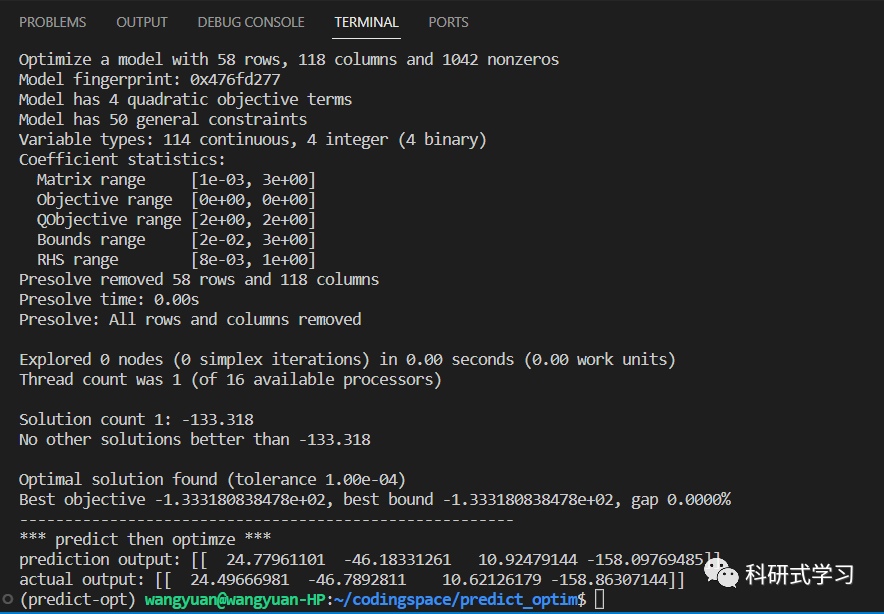The height and width of the screenshot is (614, 884).
Task: Switch to the PROBLEMS tab
Action: [x=52, y=22]
